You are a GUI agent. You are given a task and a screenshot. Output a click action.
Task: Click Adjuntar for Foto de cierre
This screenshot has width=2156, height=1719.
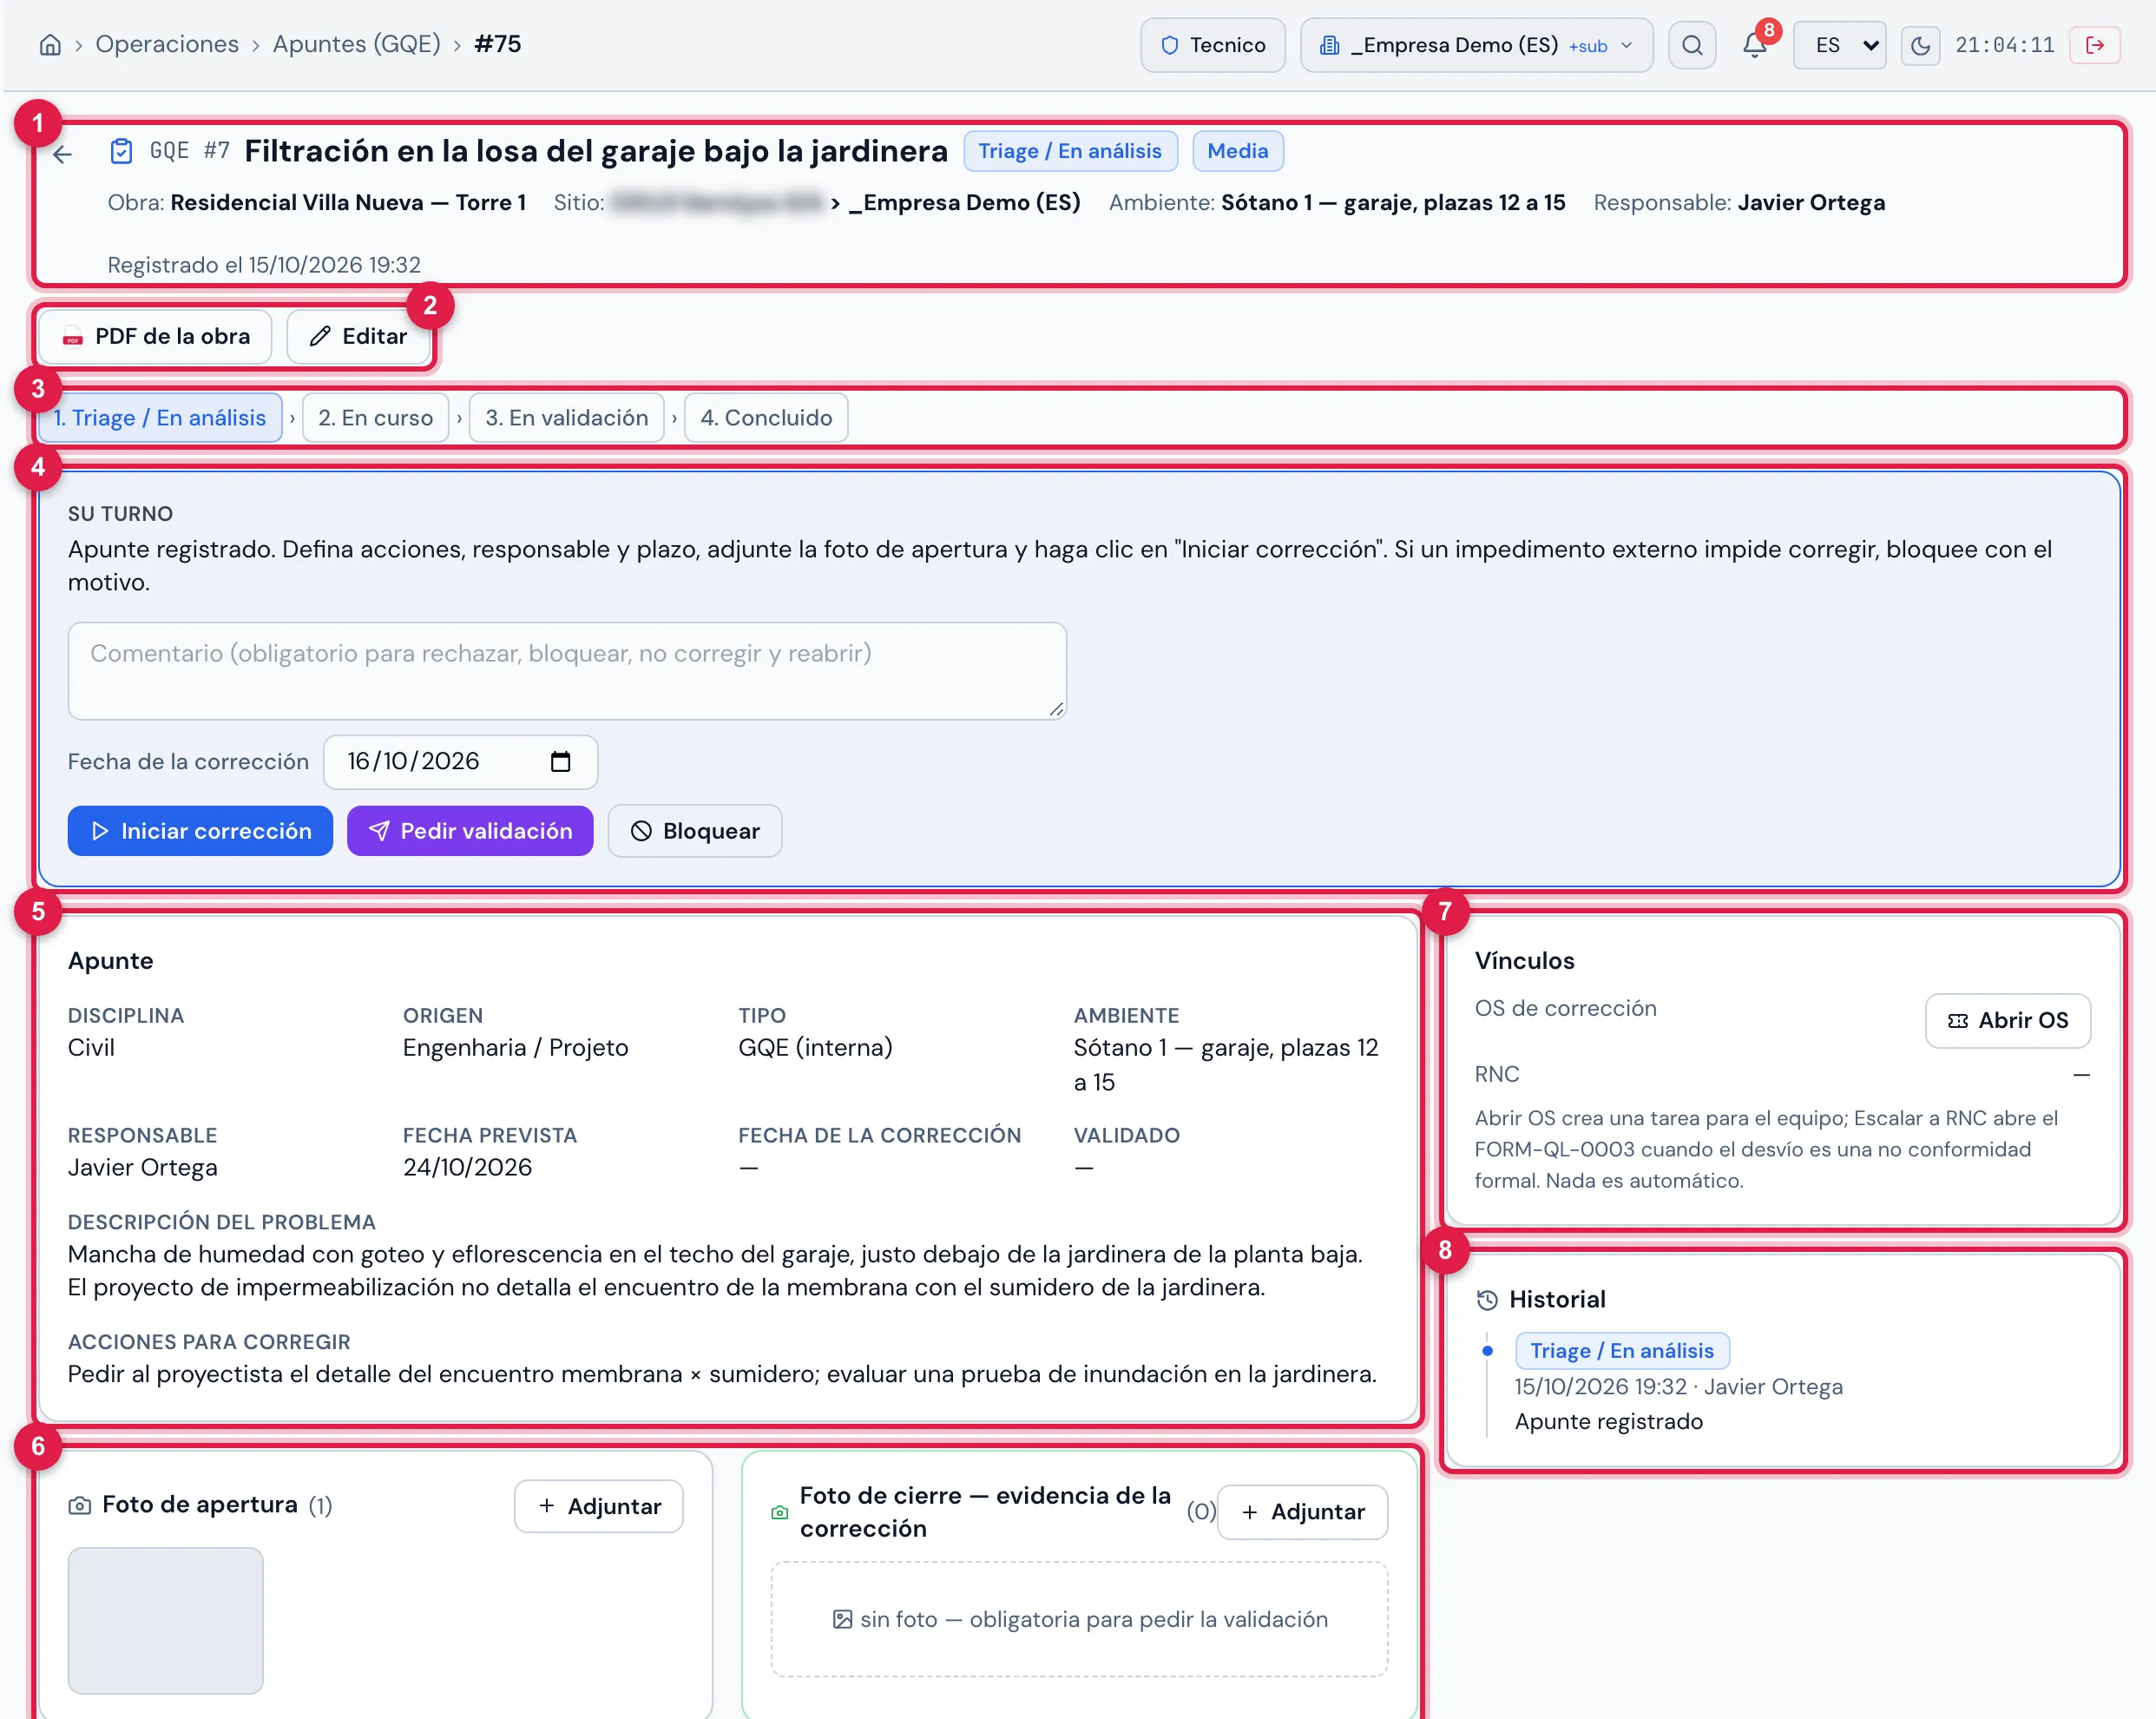pyautogui.click(x=1302, y=1512)
